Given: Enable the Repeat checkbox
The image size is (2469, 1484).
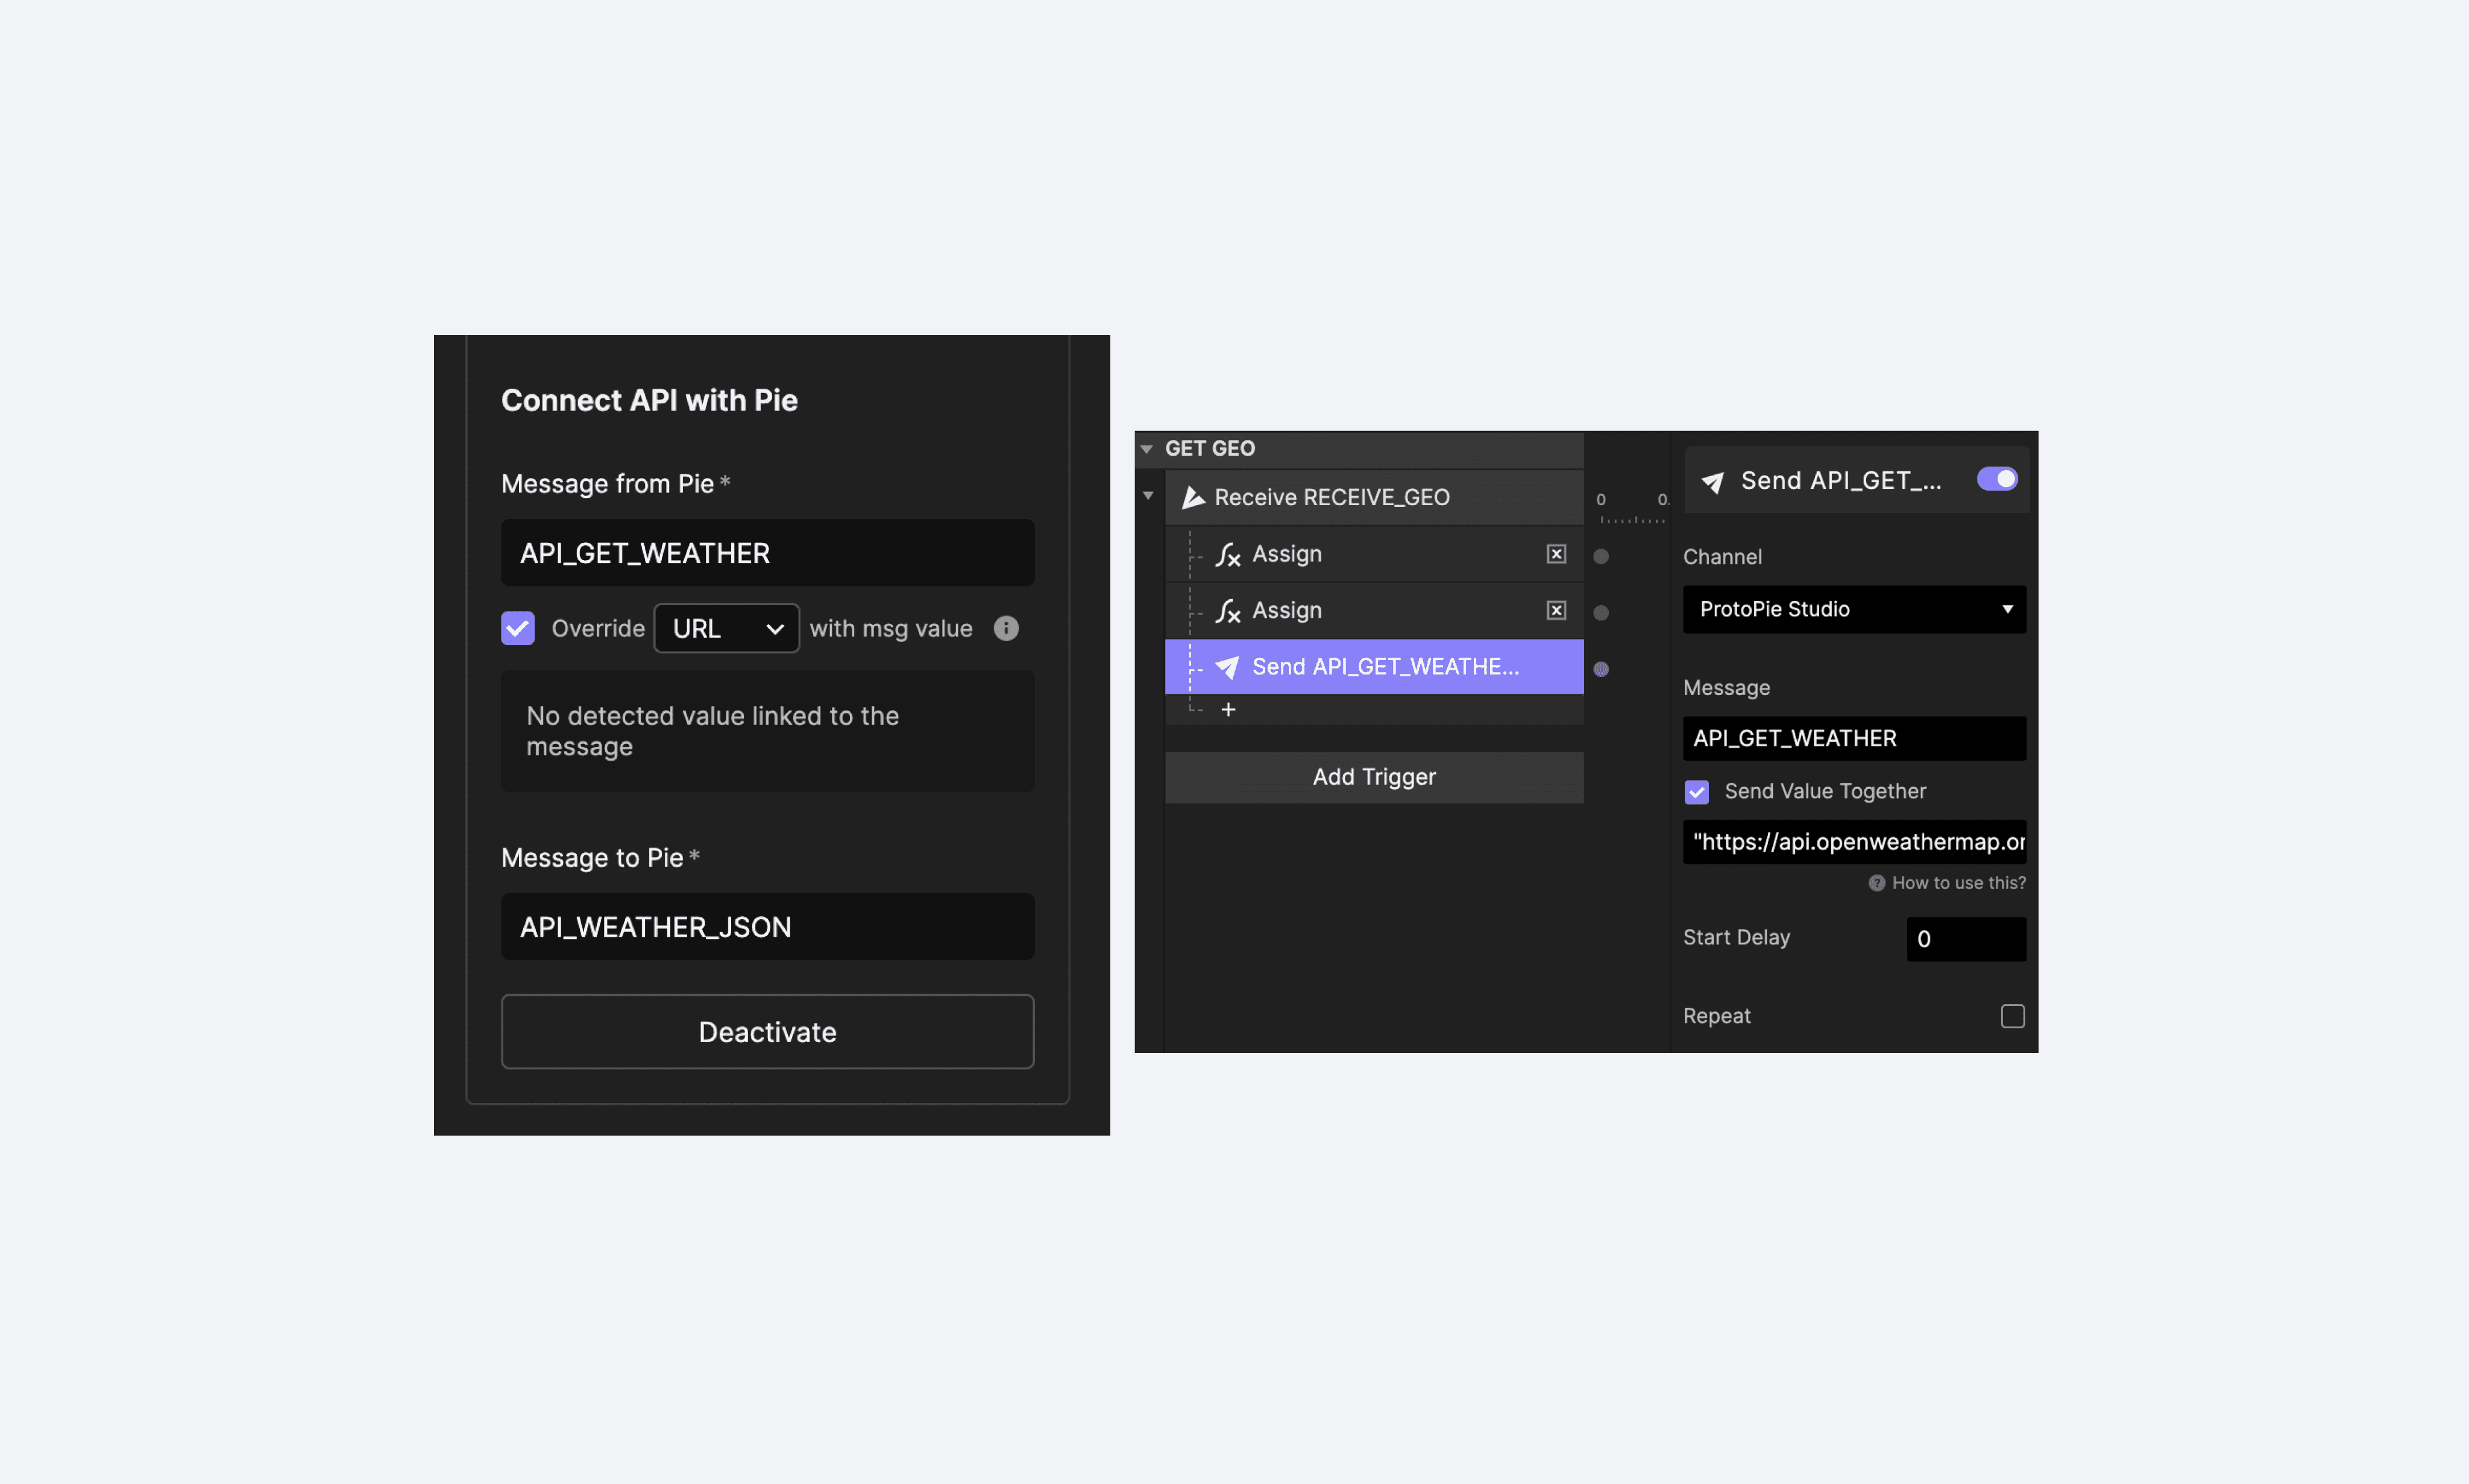Looking at the screenshot, I should pos(2012,1016).
